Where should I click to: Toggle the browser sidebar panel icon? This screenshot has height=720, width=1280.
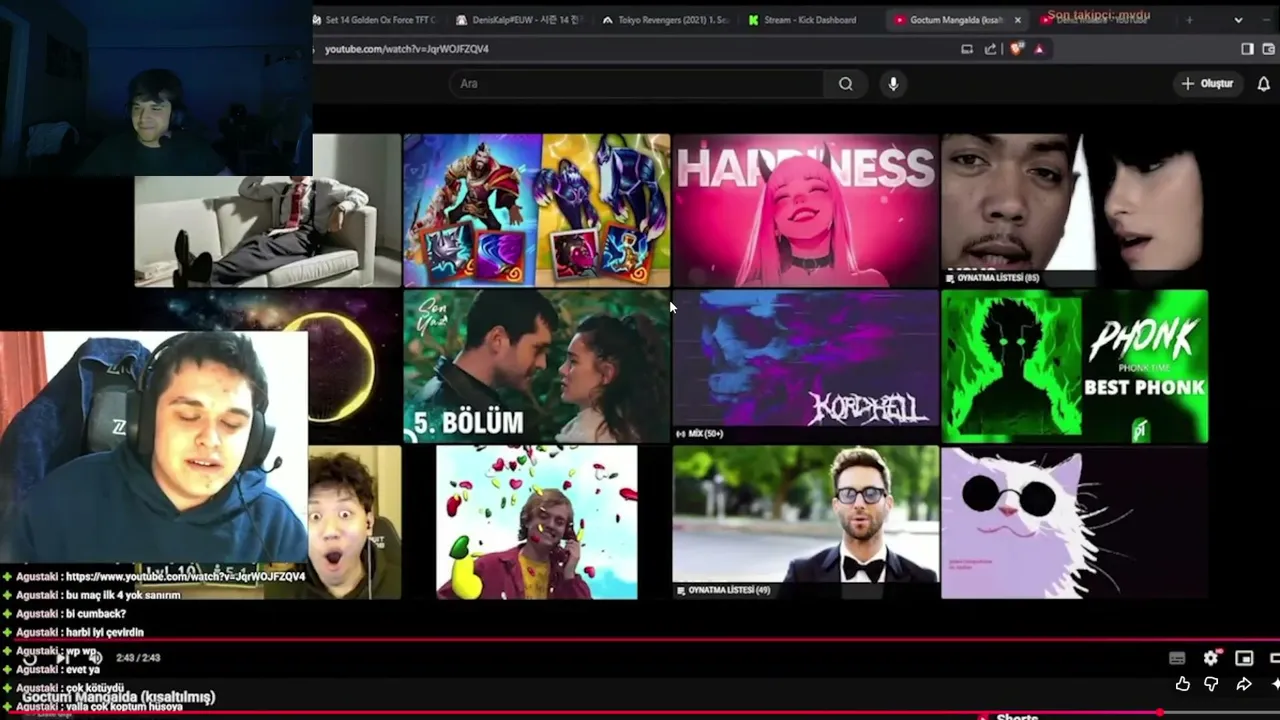[x=1247, y=49]
